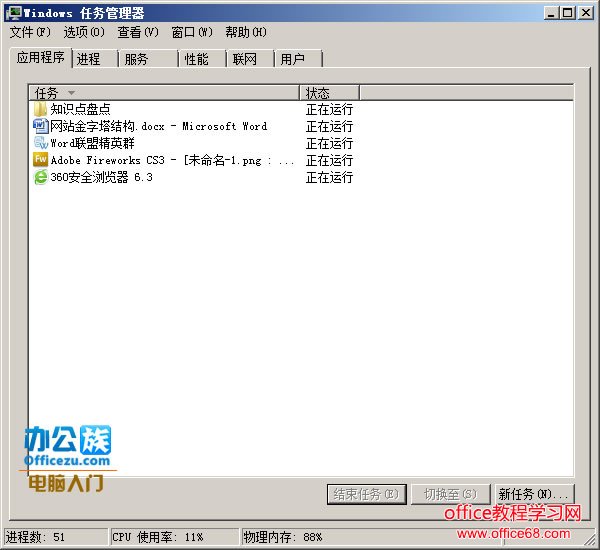This screenshot has height=550, width=600.
Task: Click the 新任务(N)... button
Action: click(534, 494)
